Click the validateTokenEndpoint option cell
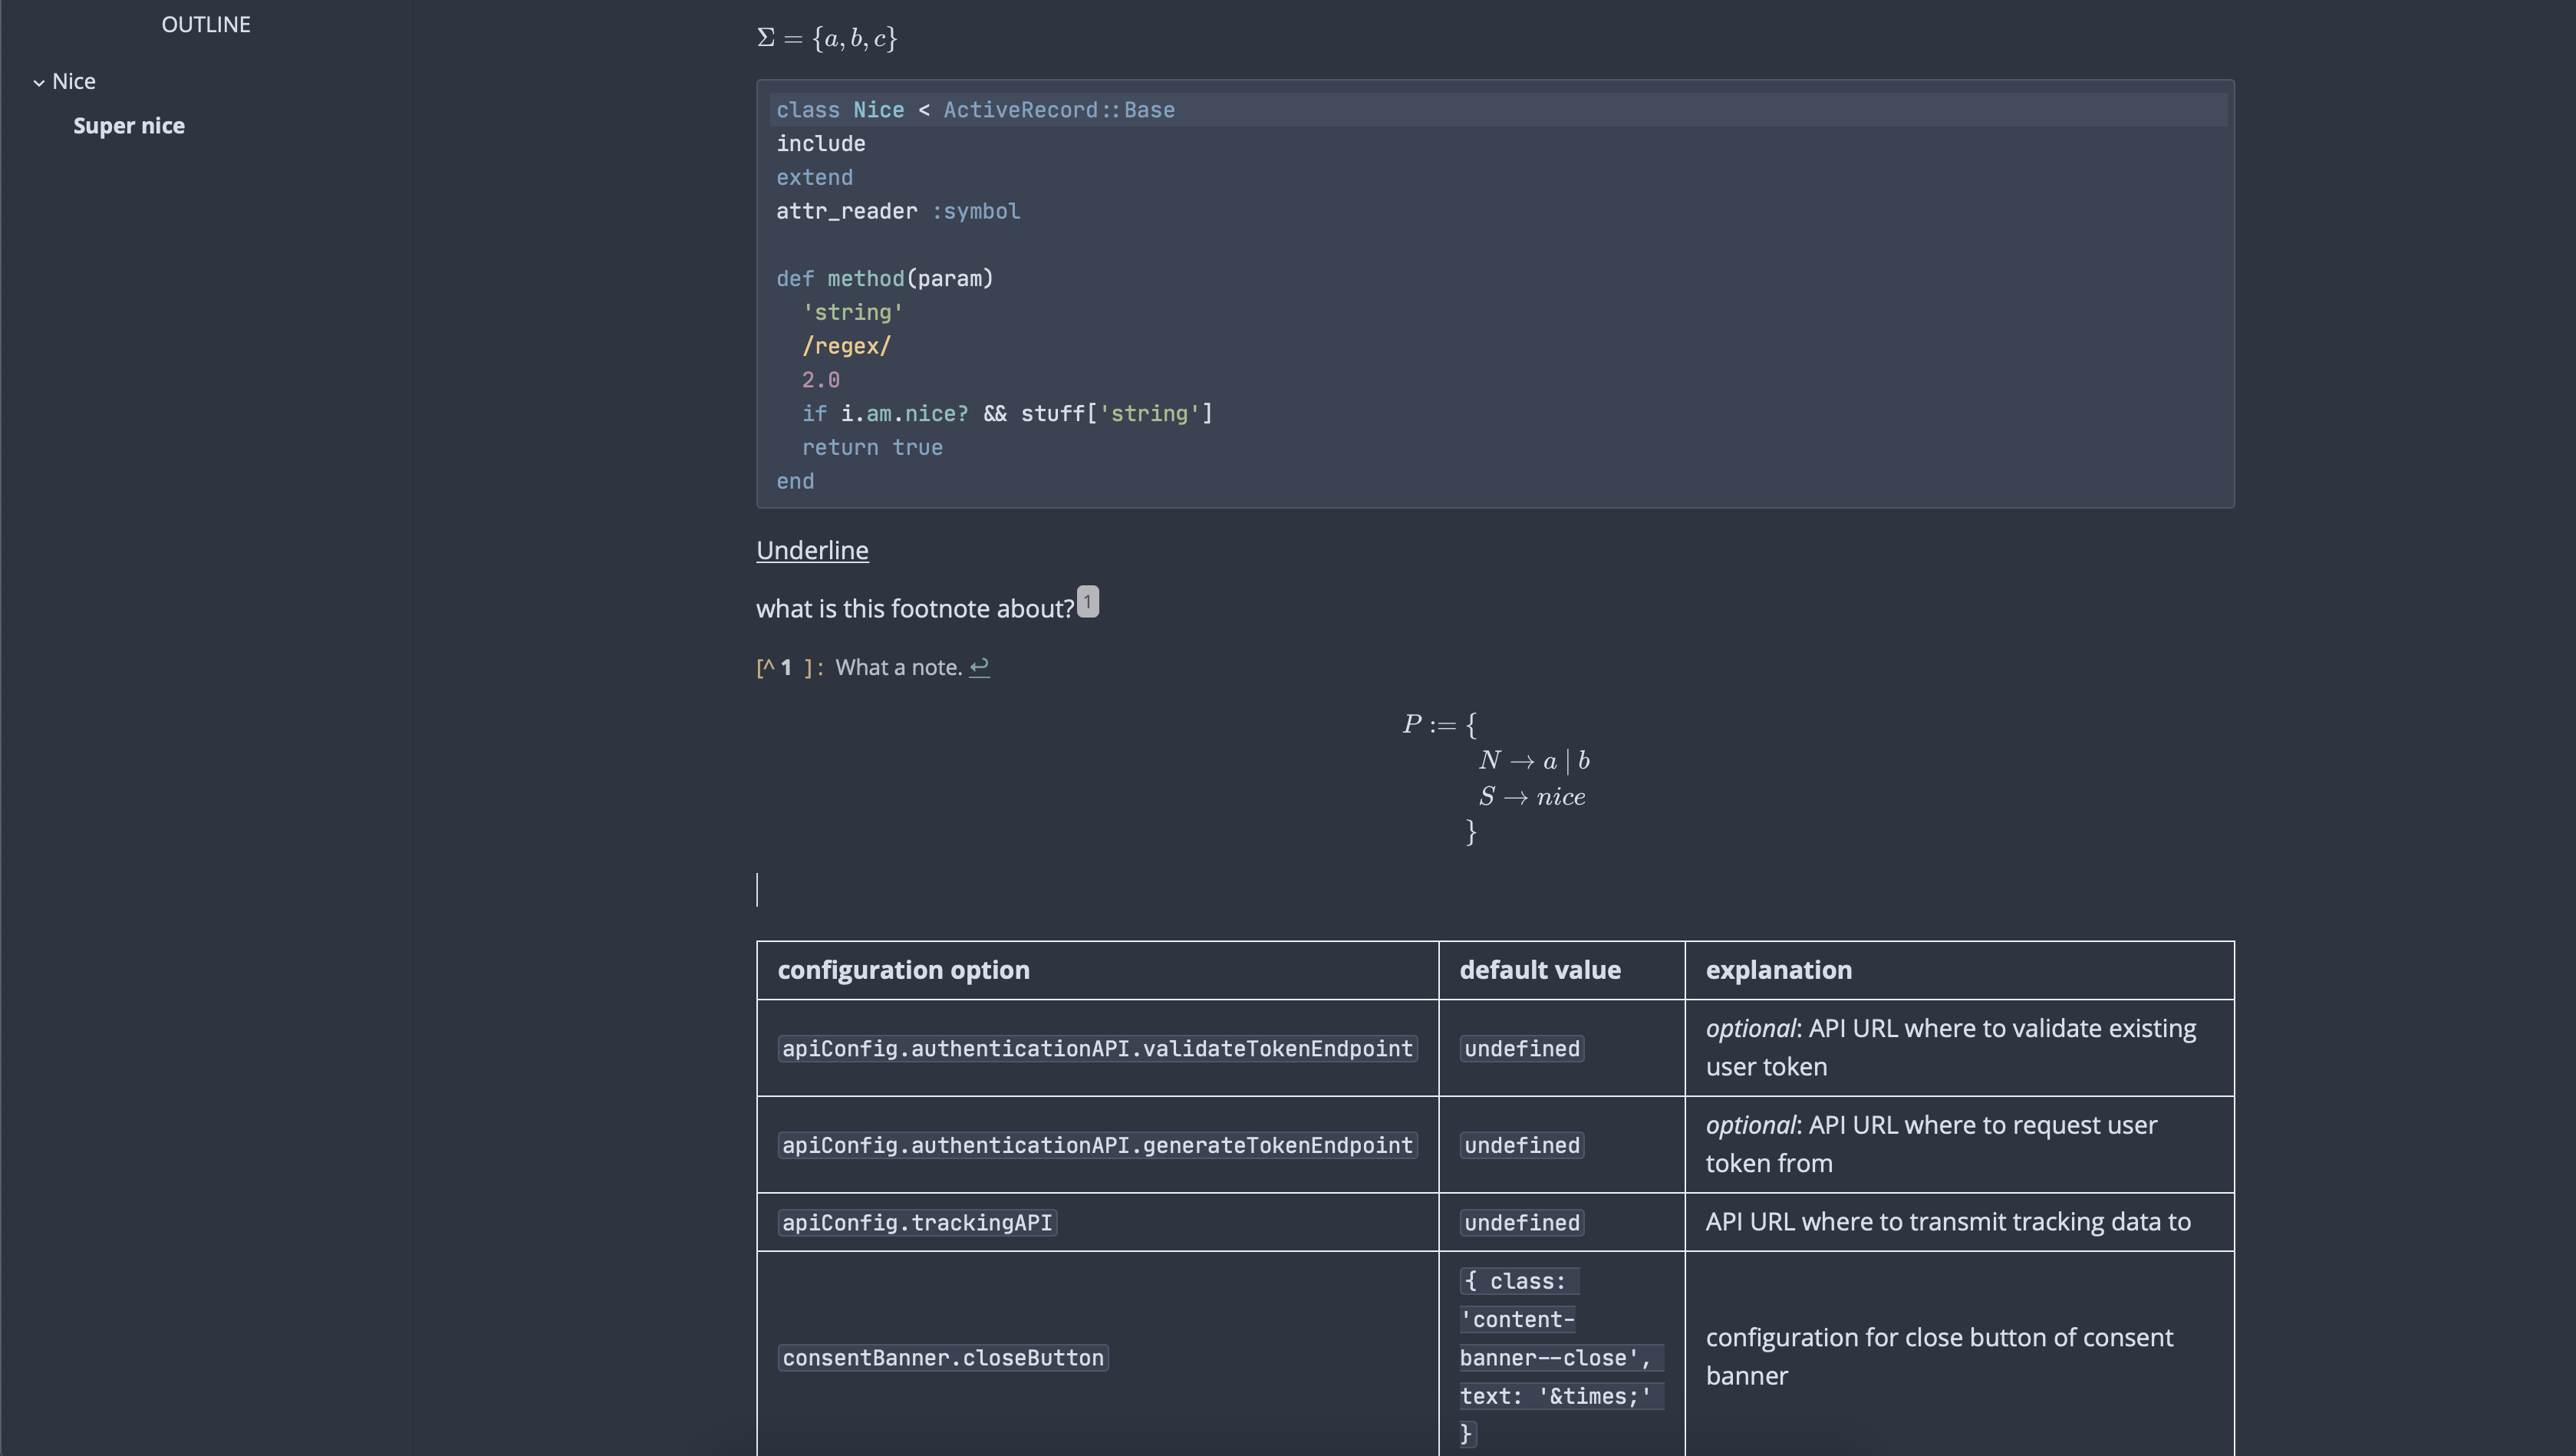 1097,1049
